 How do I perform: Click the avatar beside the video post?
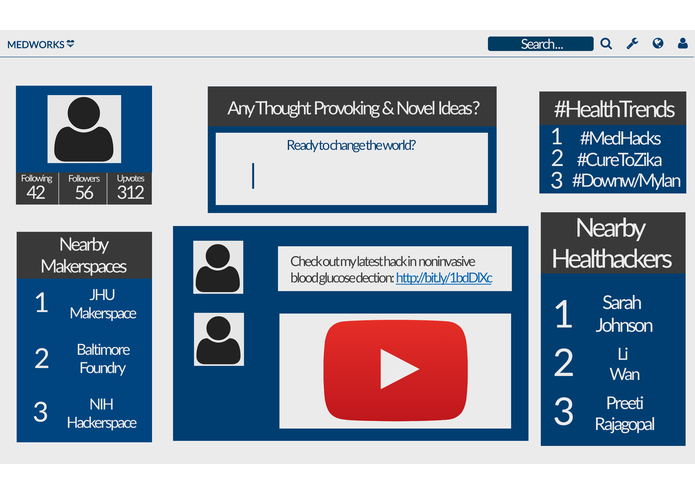219,339
